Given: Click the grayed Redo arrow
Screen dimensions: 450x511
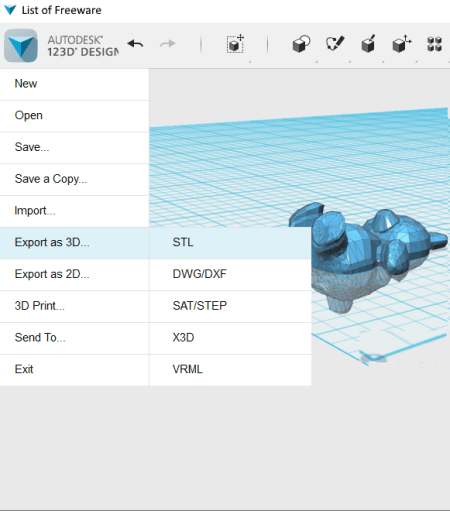Looking at the screenshot, I should click(x=167, y=44).
